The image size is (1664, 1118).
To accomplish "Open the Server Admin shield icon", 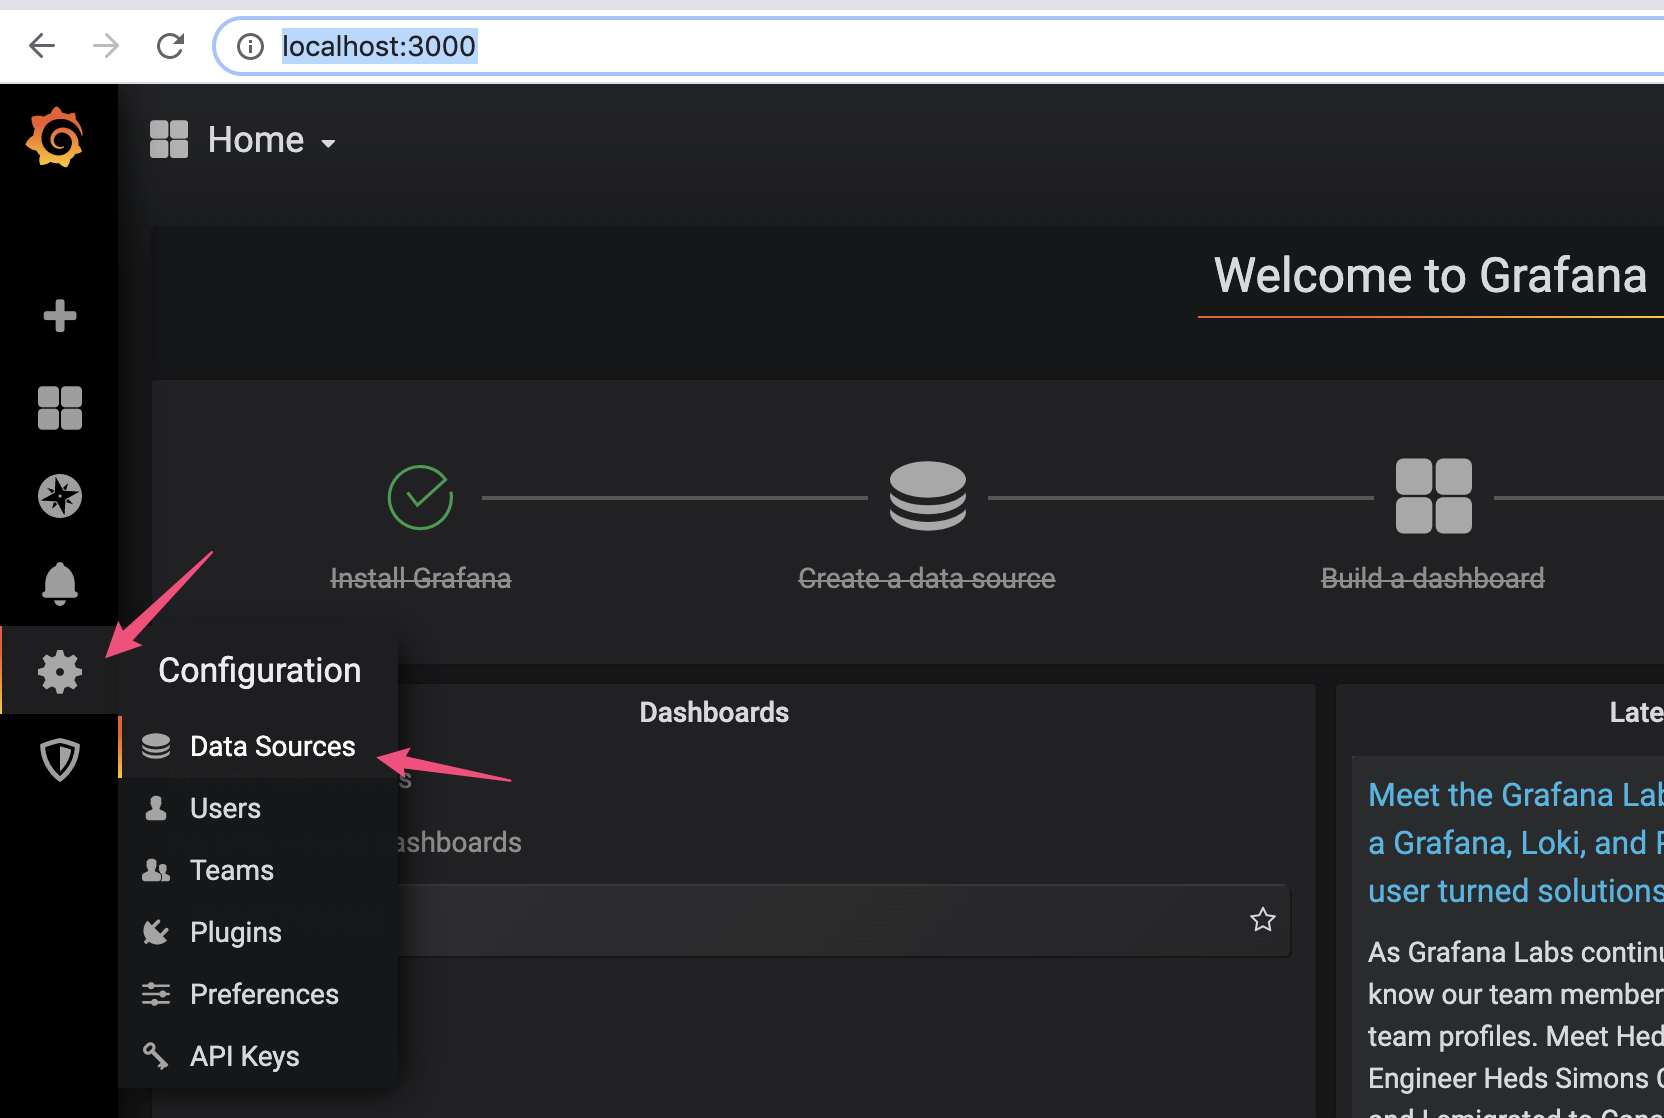I will tap(60, 760).
